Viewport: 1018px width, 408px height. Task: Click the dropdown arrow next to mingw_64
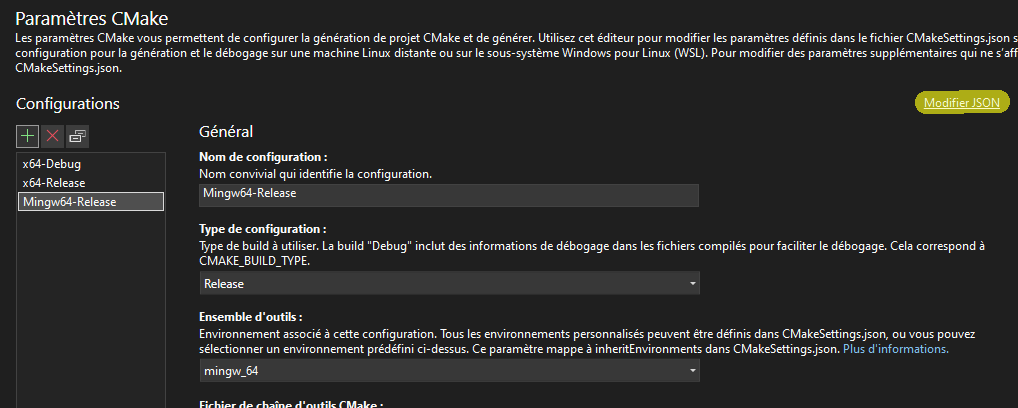692,371
